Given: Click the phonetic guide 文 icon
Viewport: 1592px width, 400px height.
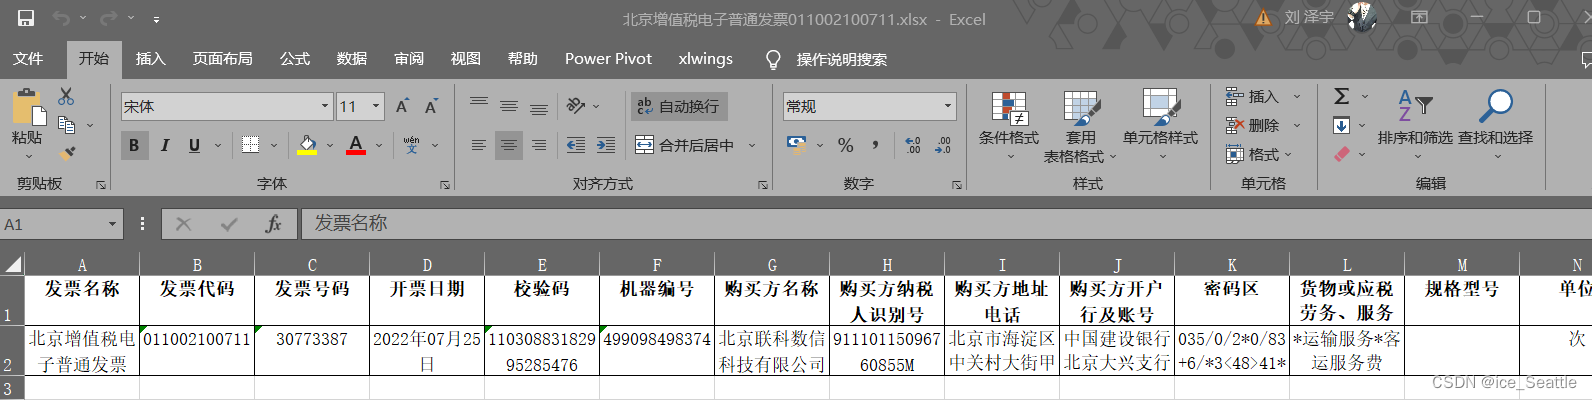Looking at the screenshot, I should pos(412,145).
